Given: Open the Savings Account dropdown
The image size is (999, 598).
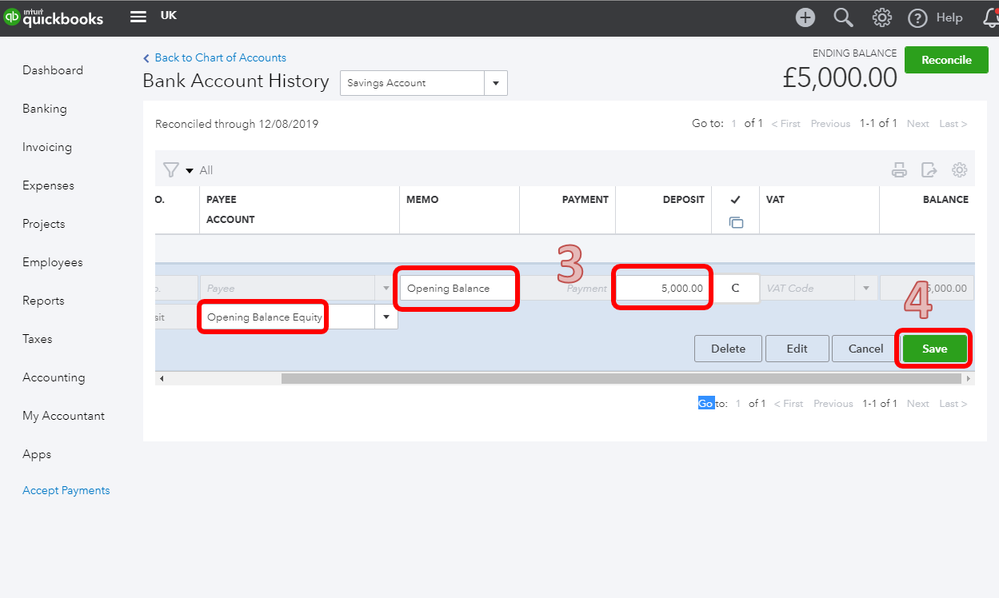Looking at the screenshot, I should tap(496, 83).
